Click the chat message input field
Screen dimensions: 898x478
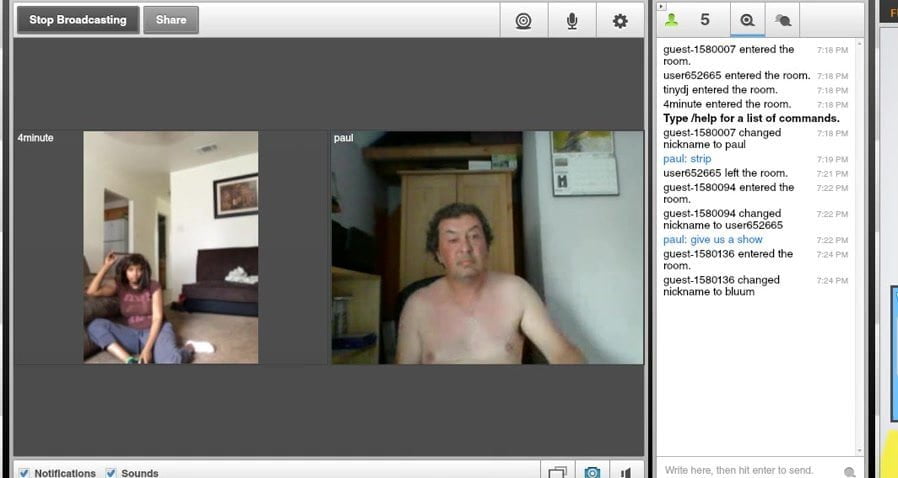click(750, 470)
